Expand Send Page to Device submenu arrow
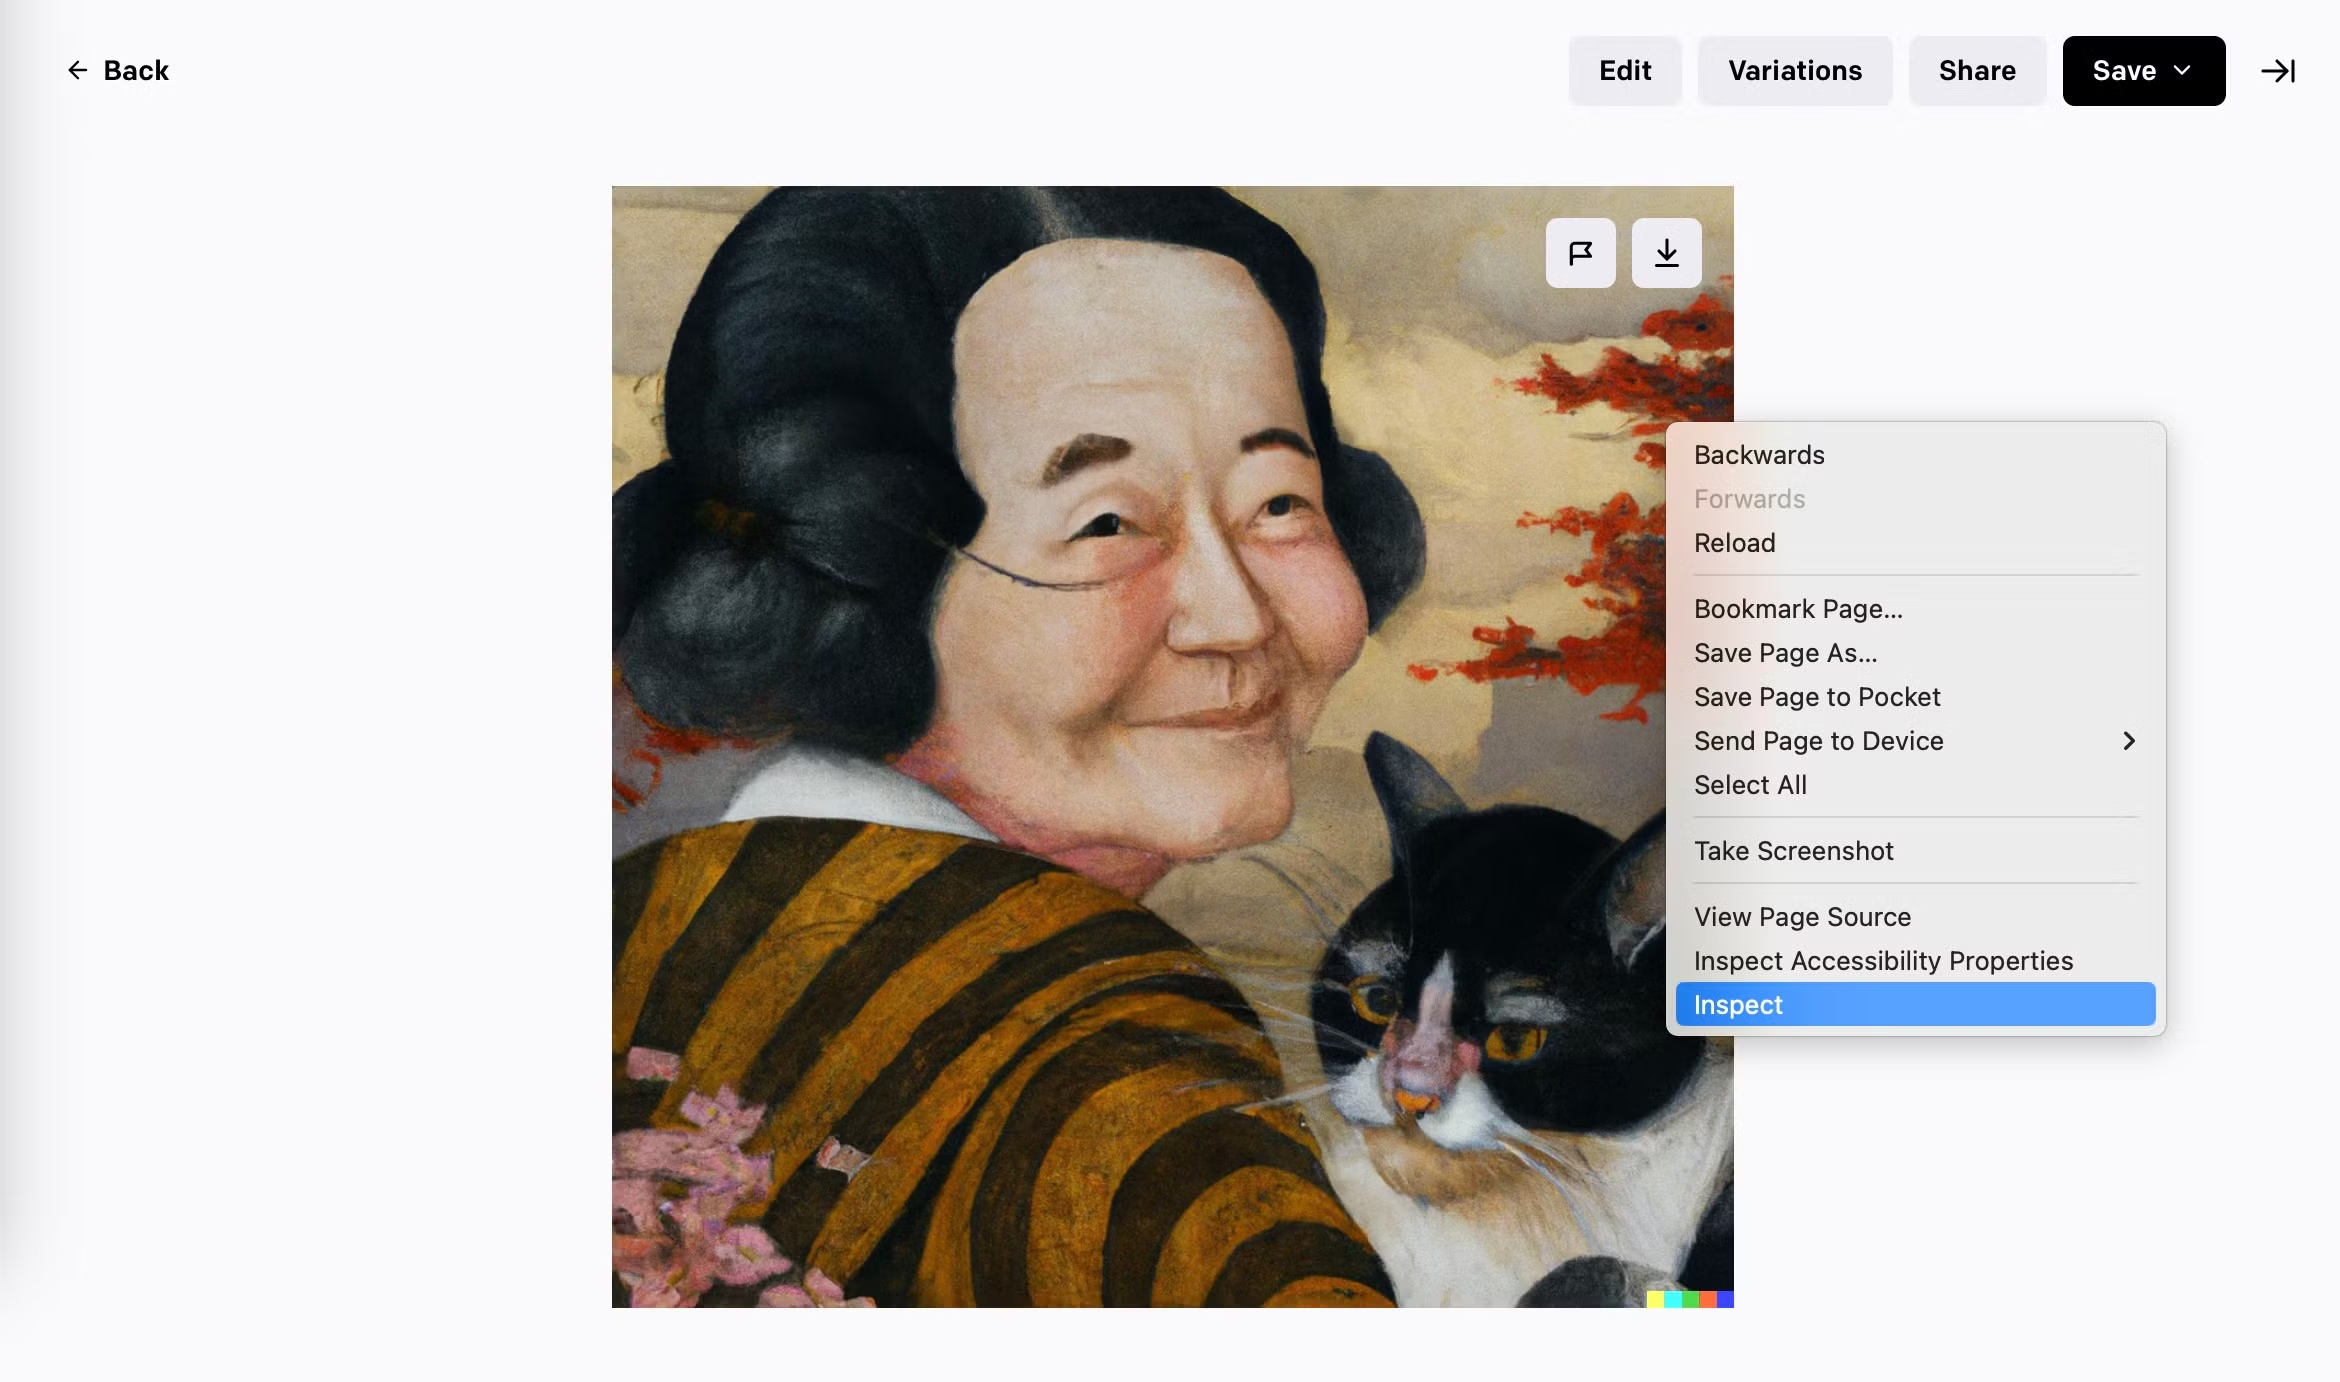This screenshot has width=2340, height=1382. tap(2128, 741)
